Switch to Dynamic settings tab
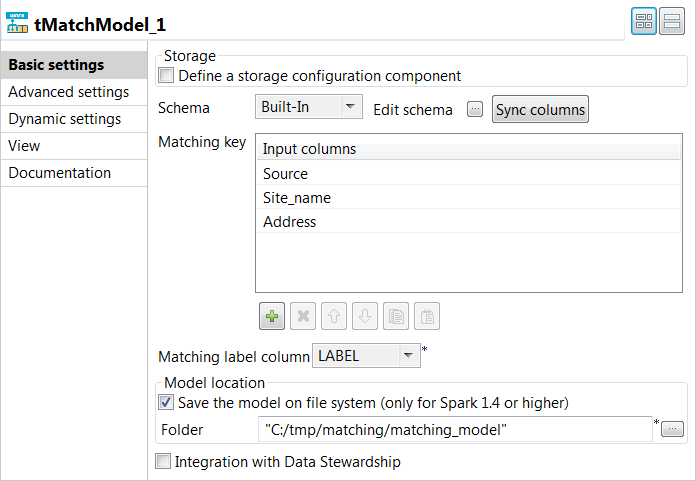The image size is (696, 481). point(65,119)
